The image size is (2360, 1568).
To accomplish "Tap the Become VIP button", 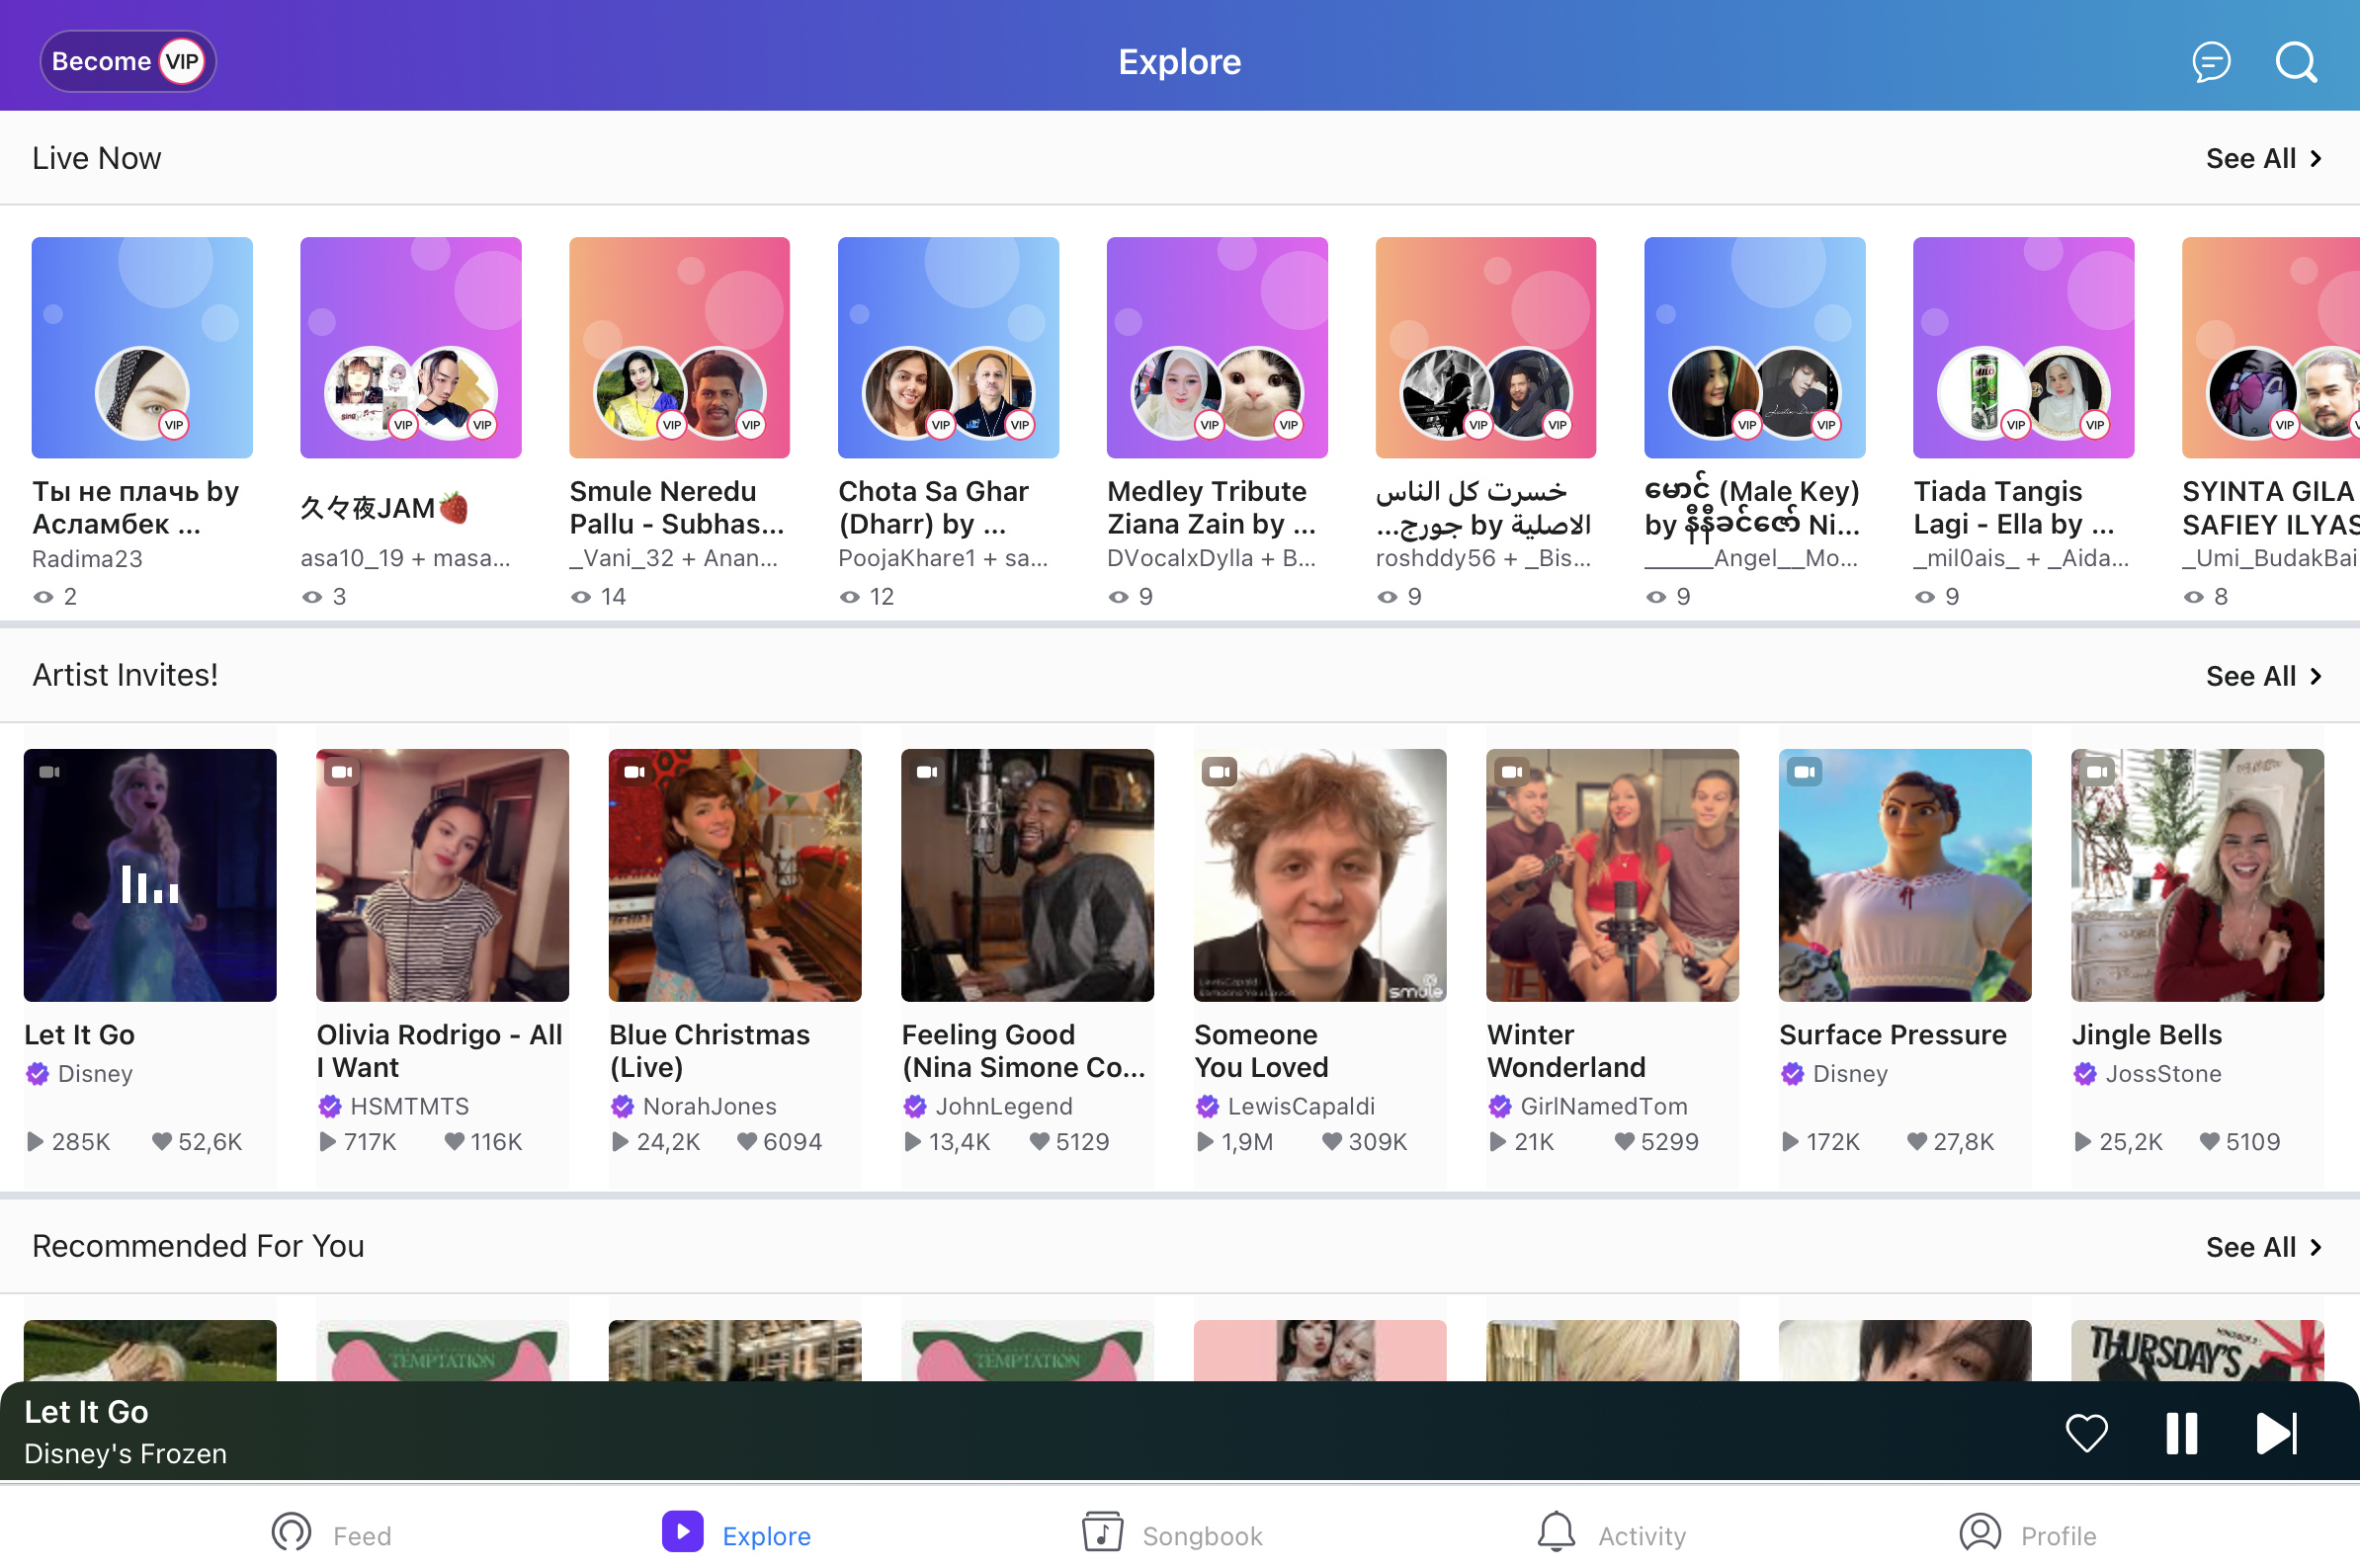I will 128,61.
